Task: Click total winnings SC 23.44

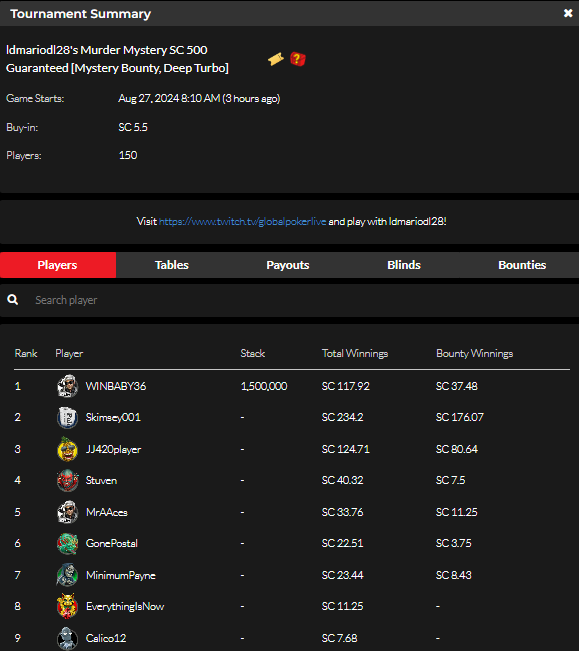Action: point(342,575)
